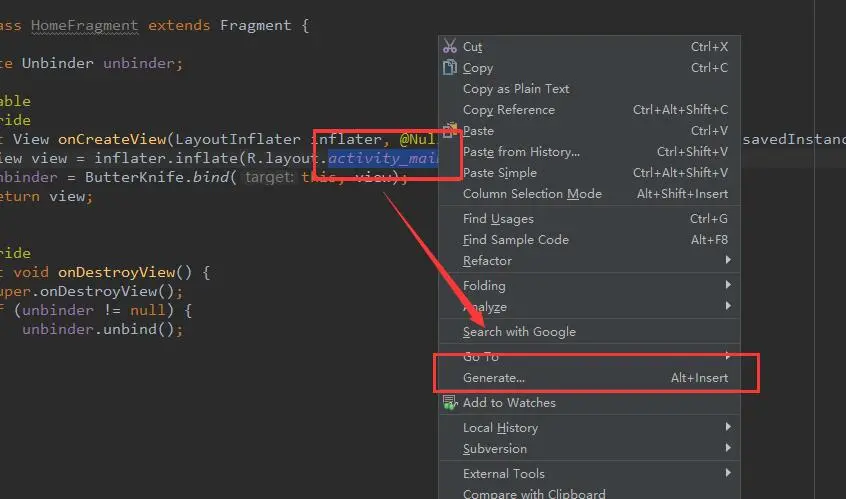
Task: Select Add to Watches entry
Action: coord(590,402)
